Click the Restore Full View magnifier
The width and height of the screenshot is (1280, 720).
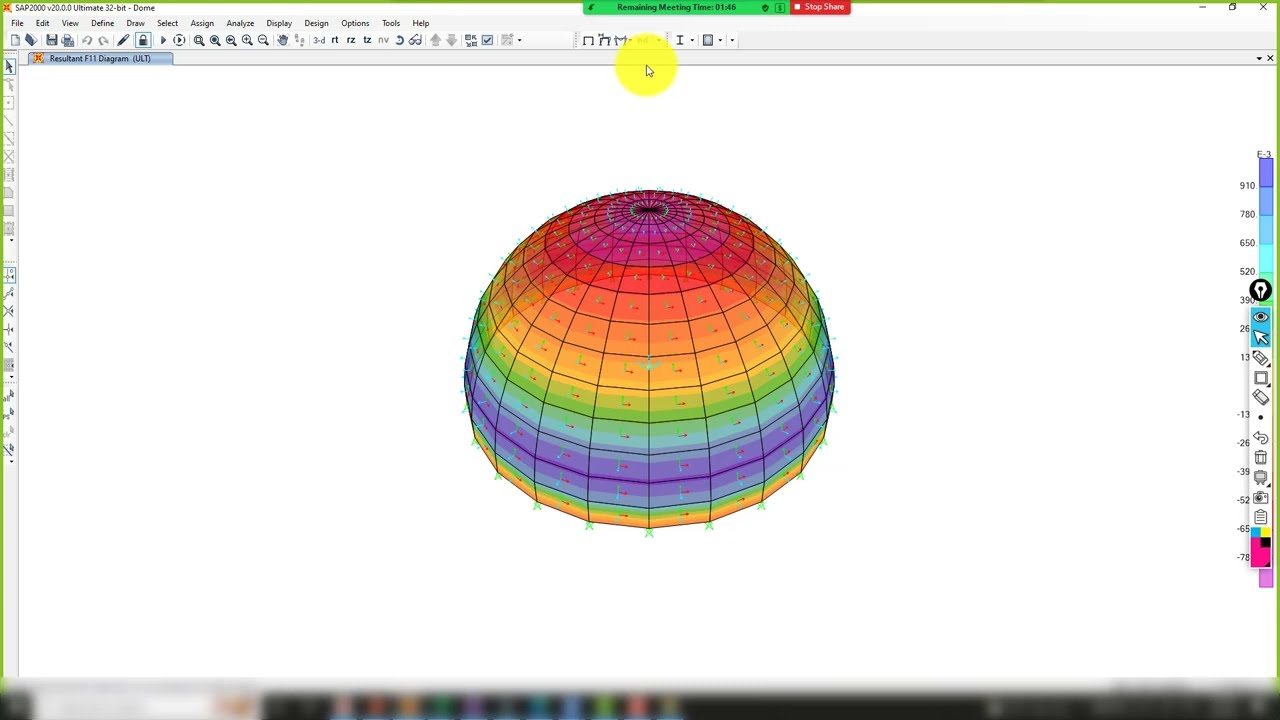(215, 40)
